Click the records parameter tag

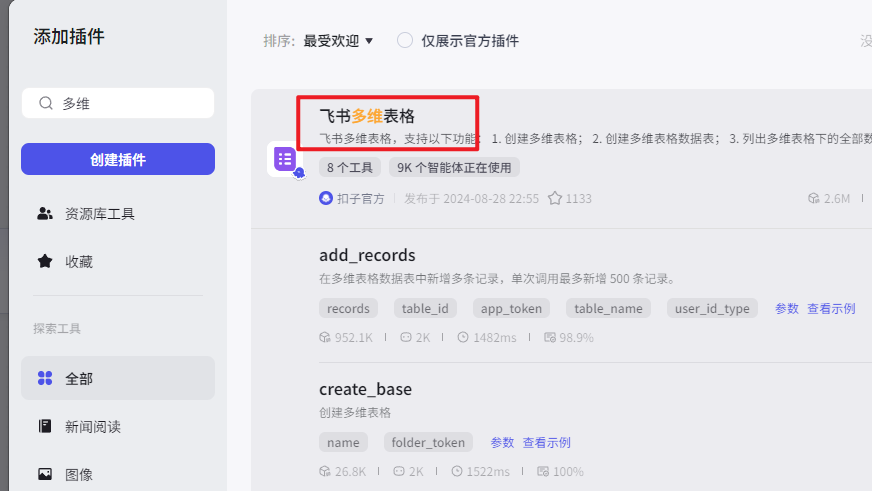[348, 308]
